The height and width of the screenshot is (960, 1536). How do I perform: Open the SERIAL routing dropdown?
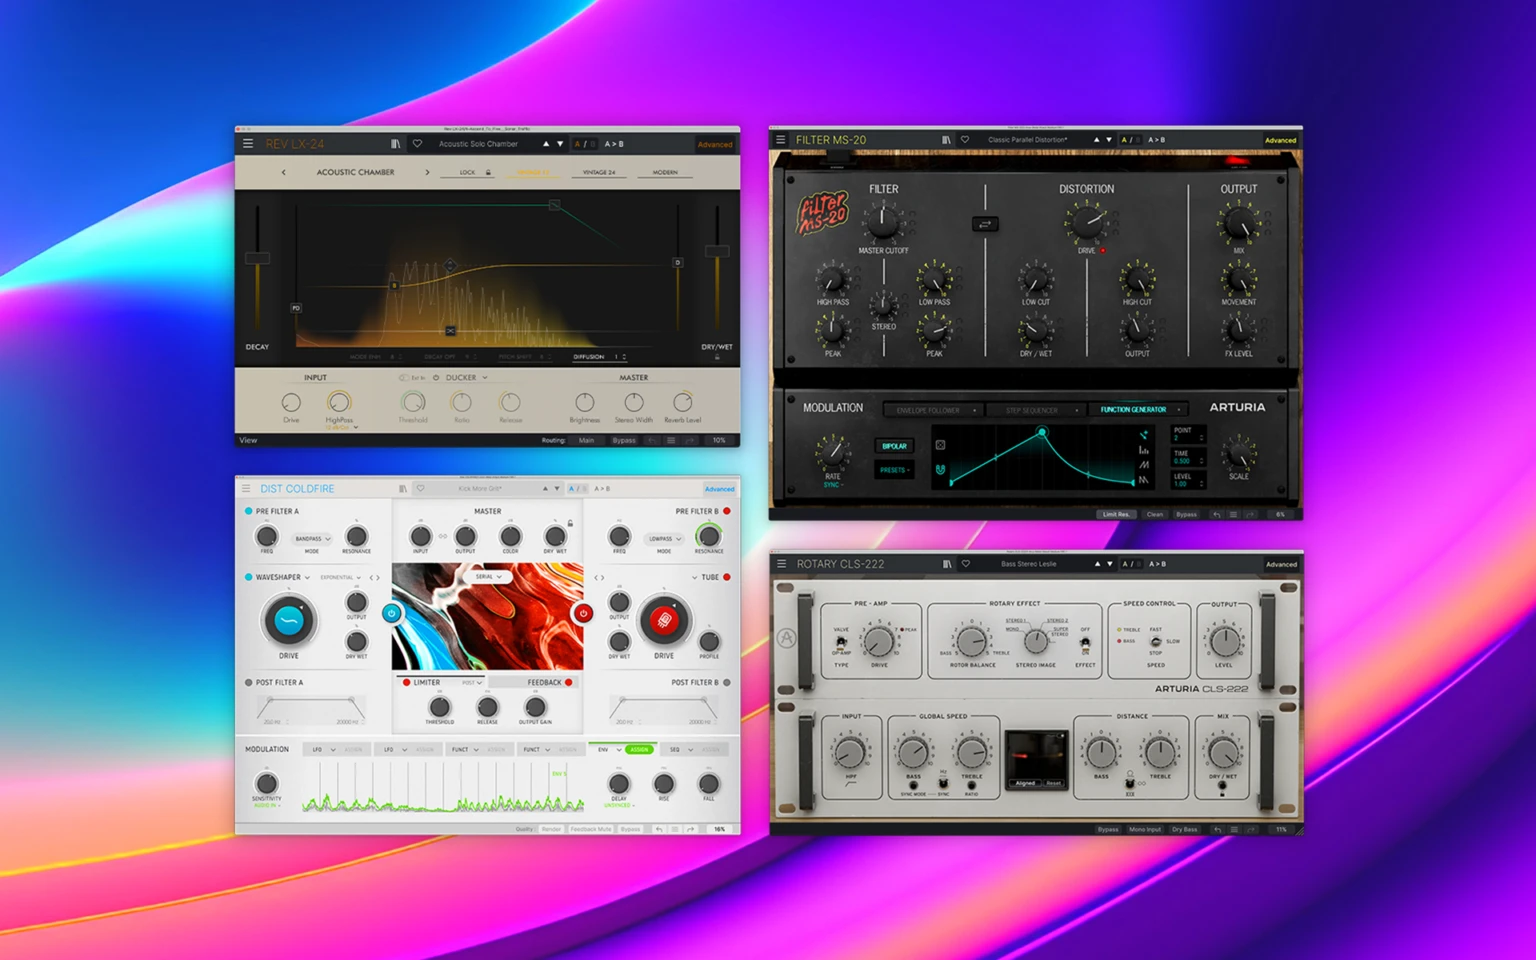(488, 576)
